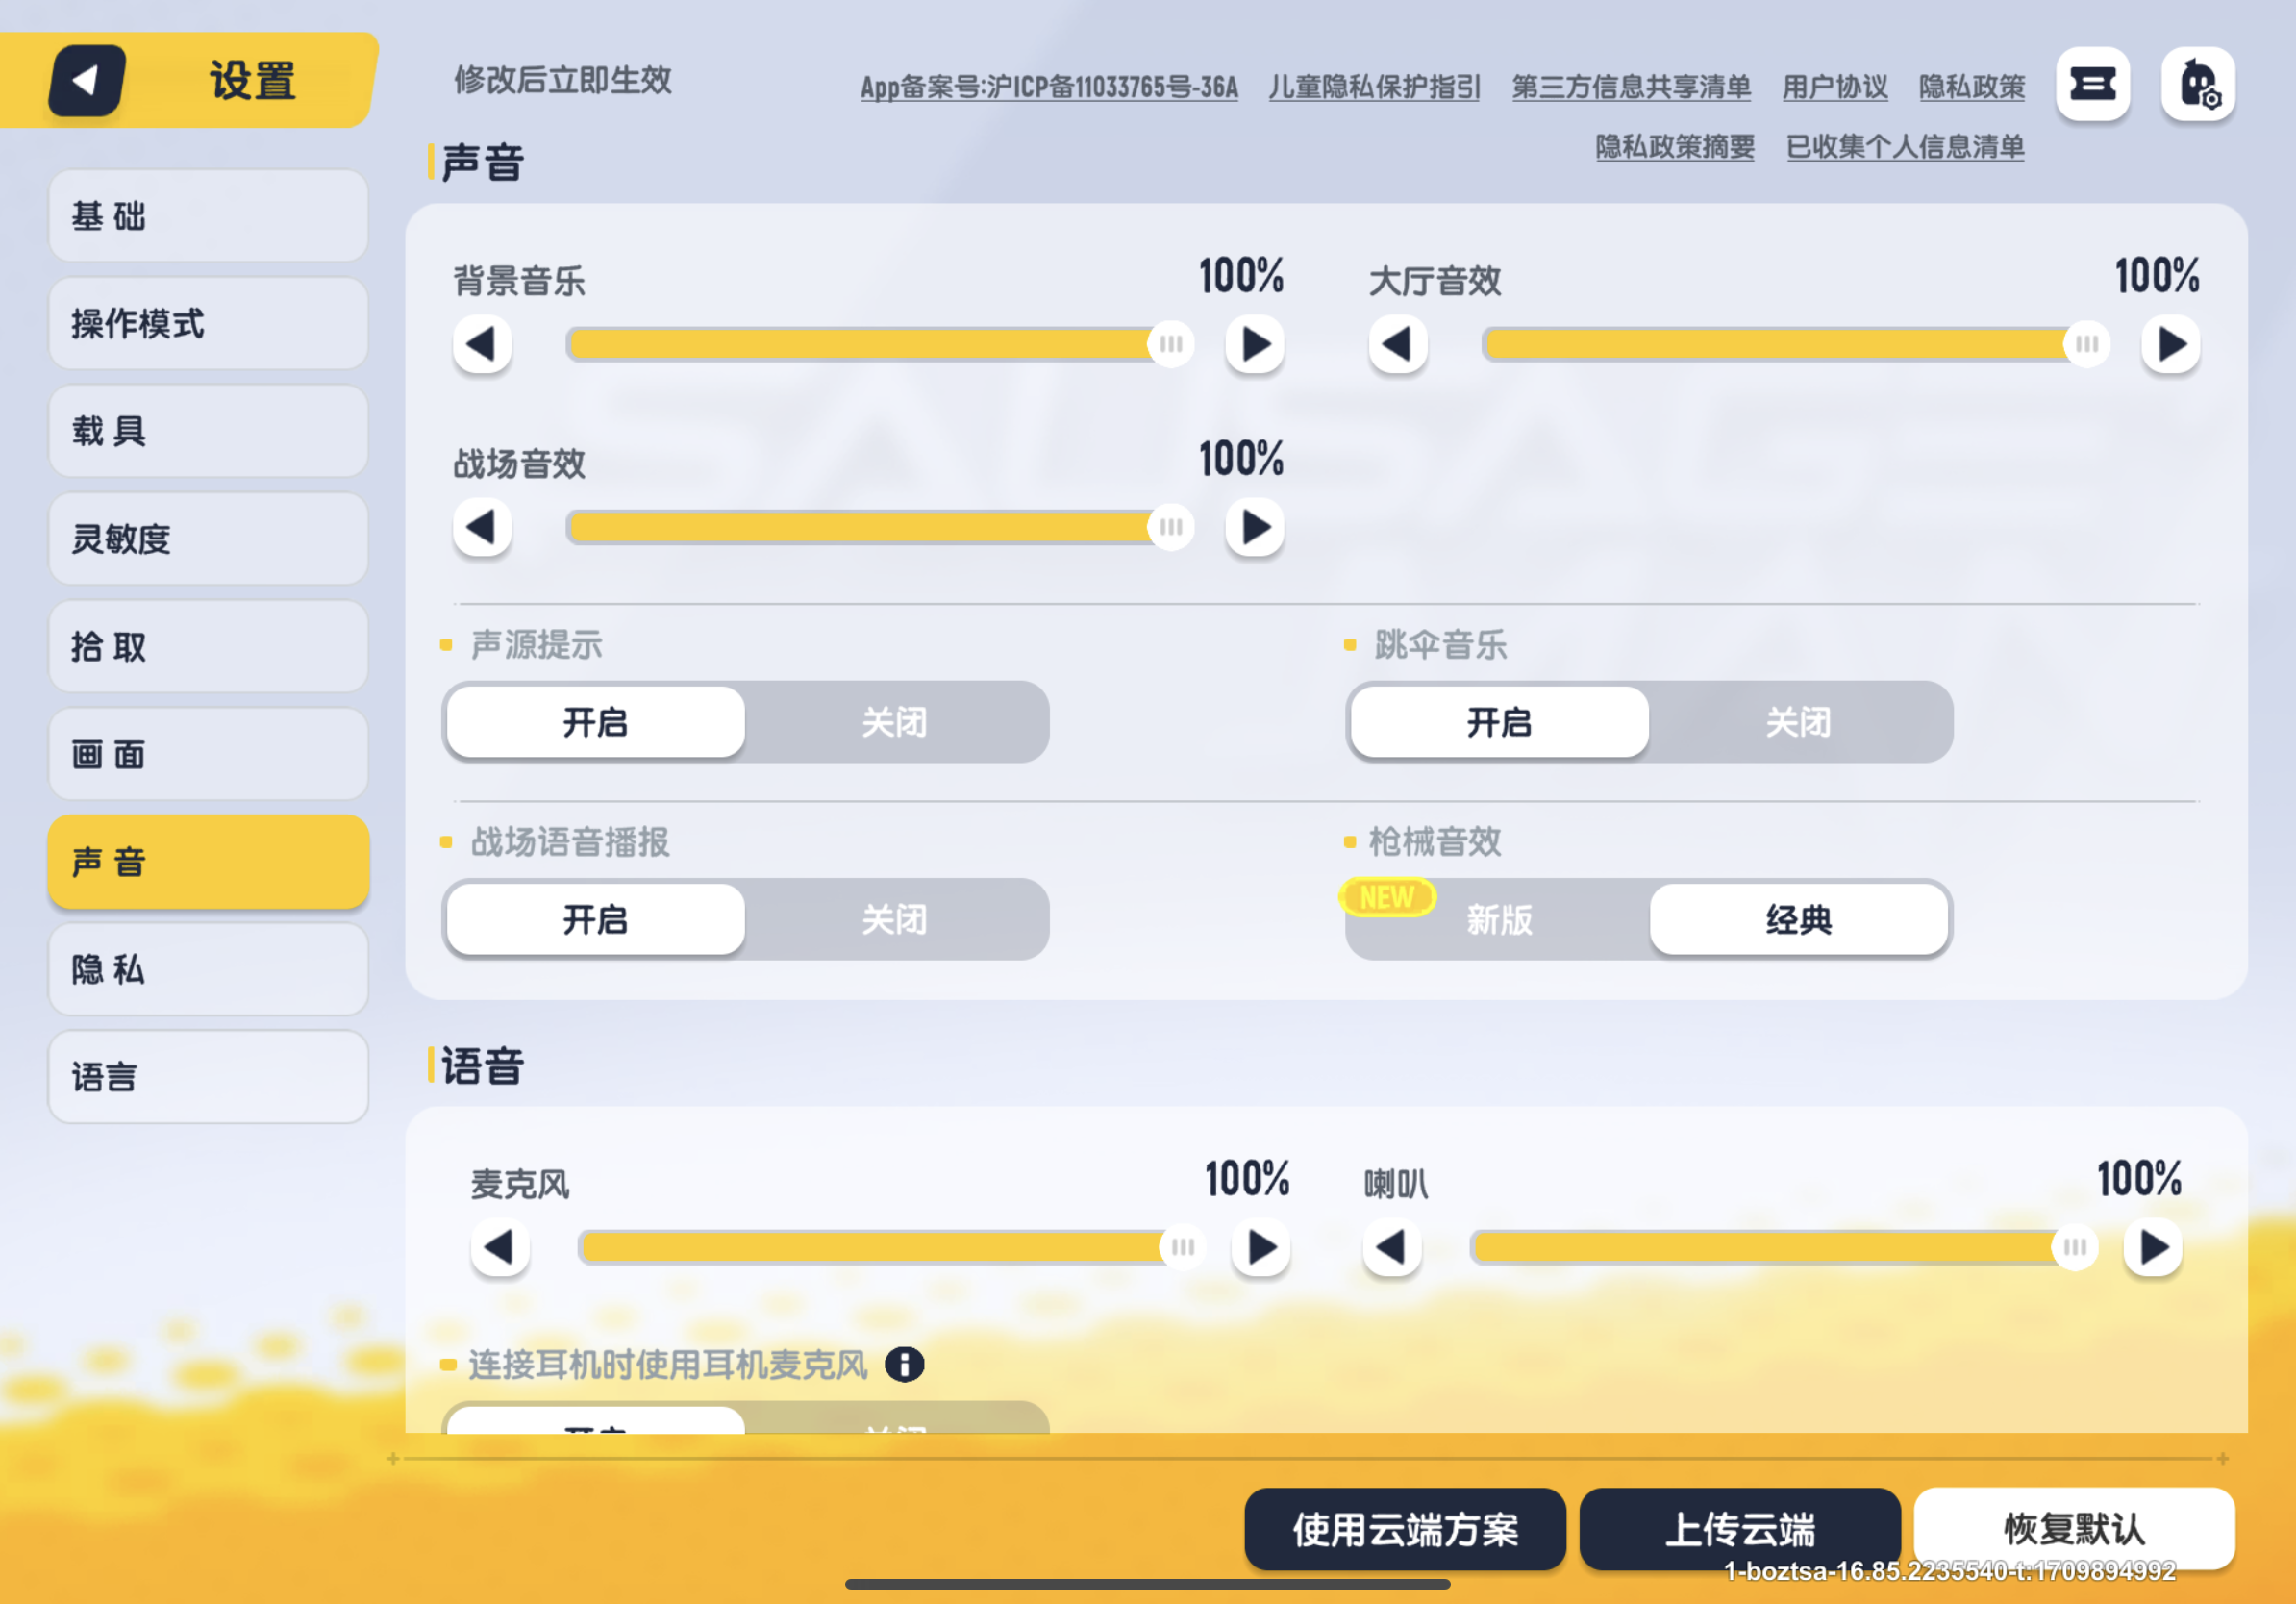Screen dimensions: 2296x1604
Task: Open the 载具 settings tab
Action: point(208,431)
